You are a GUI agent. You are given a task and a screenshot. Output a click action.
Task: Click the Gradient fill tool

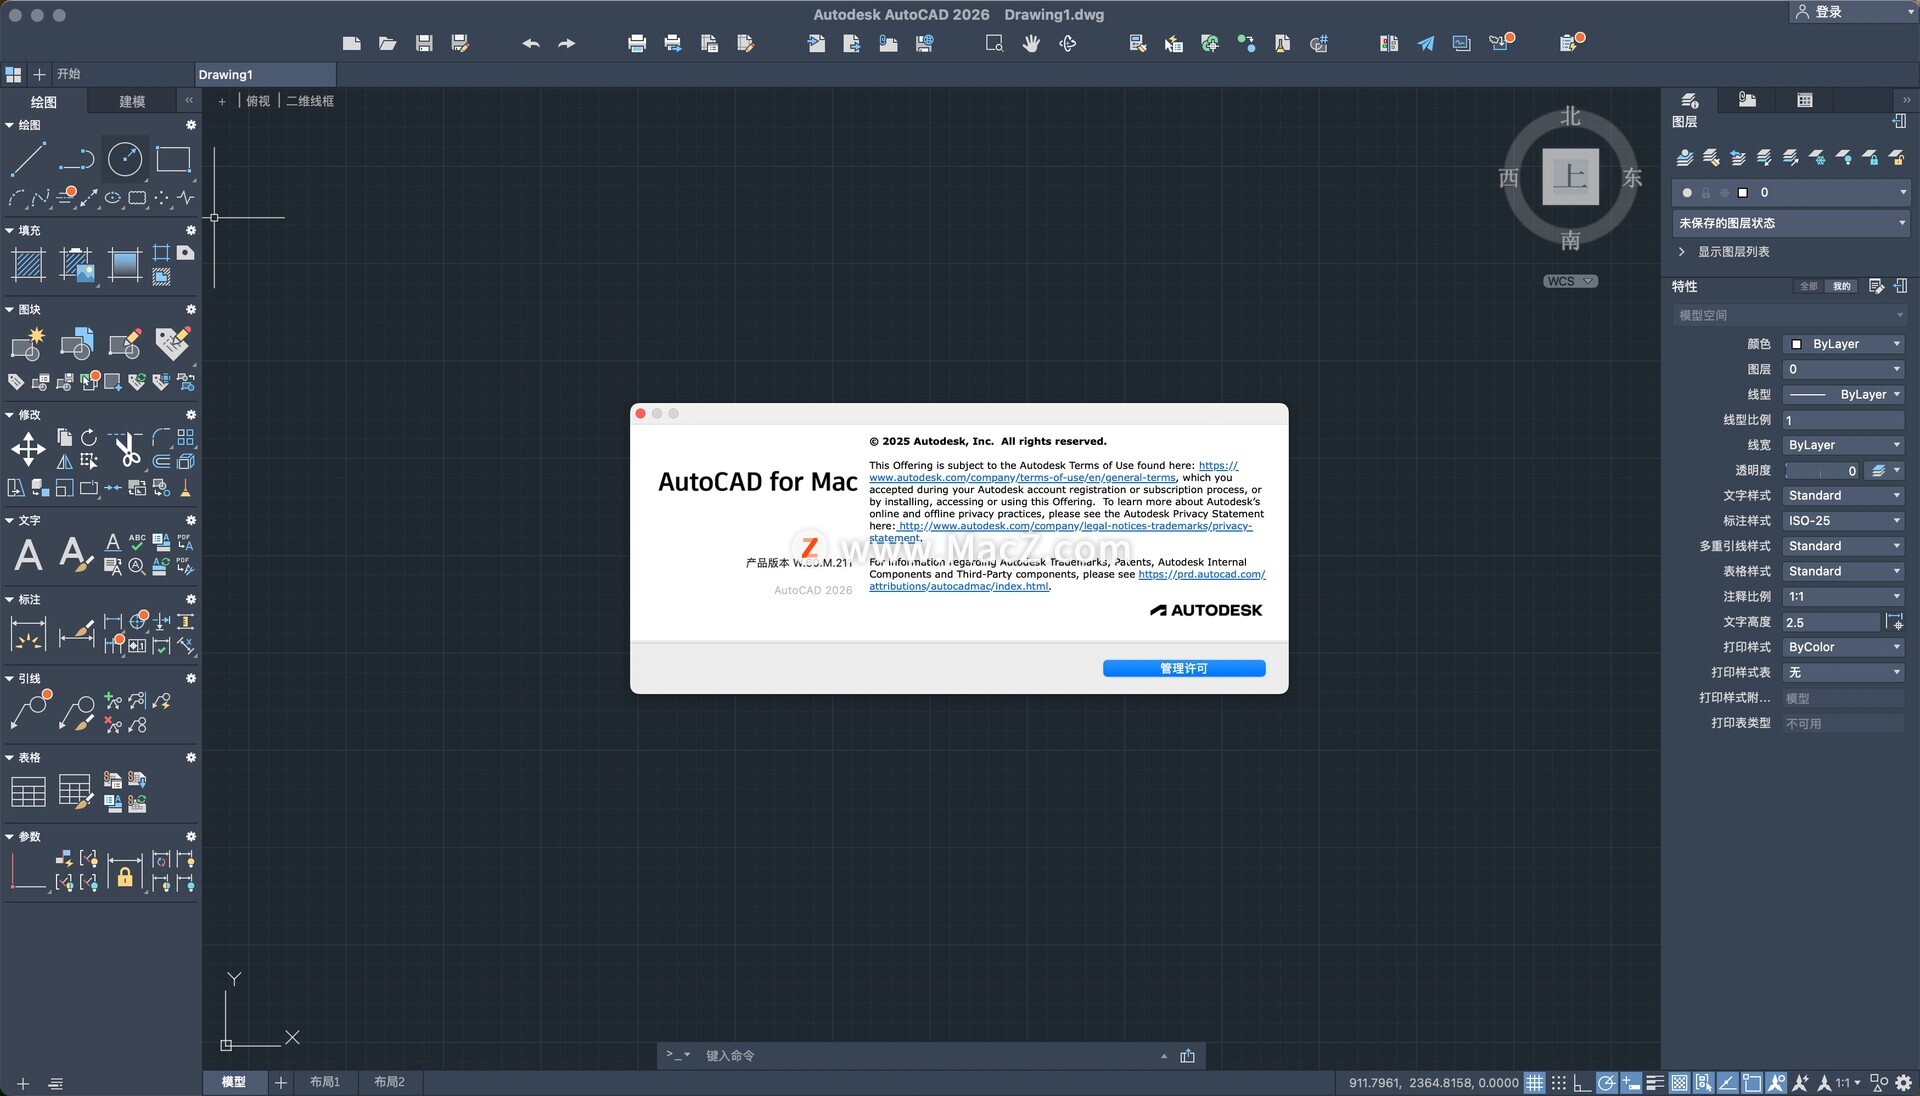[124, 265]
